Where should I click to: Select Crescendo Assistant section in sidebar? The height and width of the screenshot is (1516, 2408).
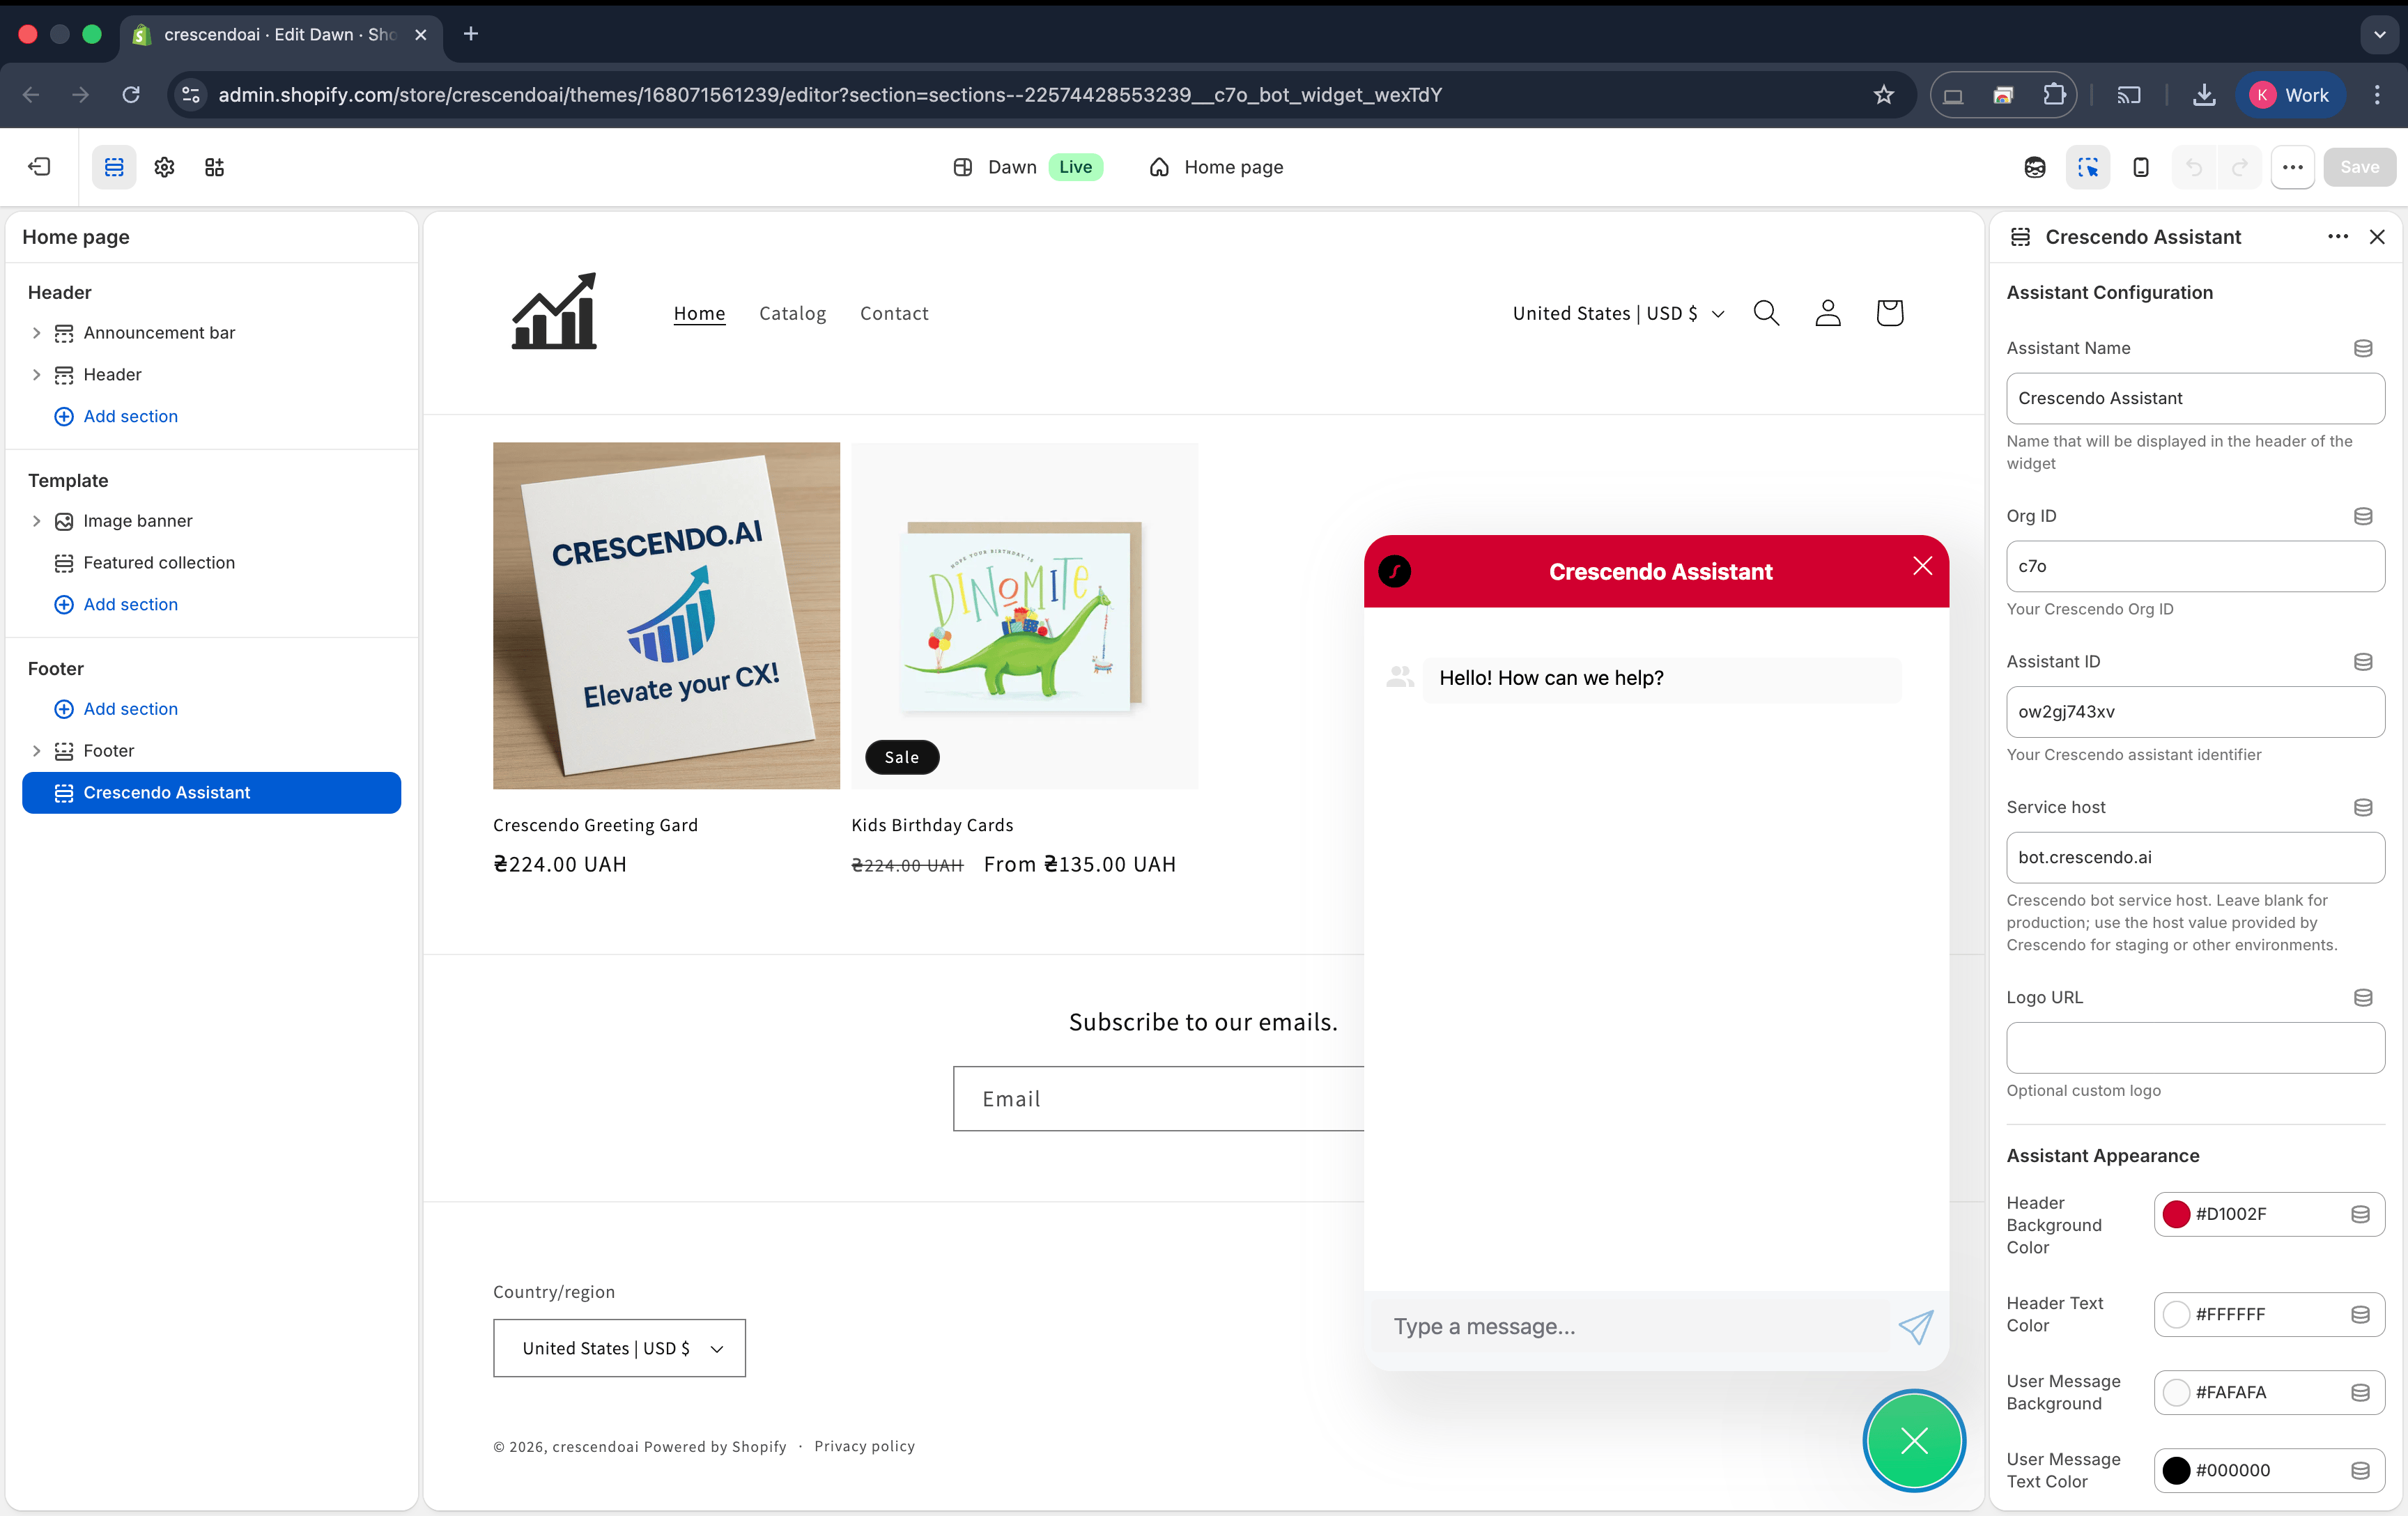[x=211, y=793]
